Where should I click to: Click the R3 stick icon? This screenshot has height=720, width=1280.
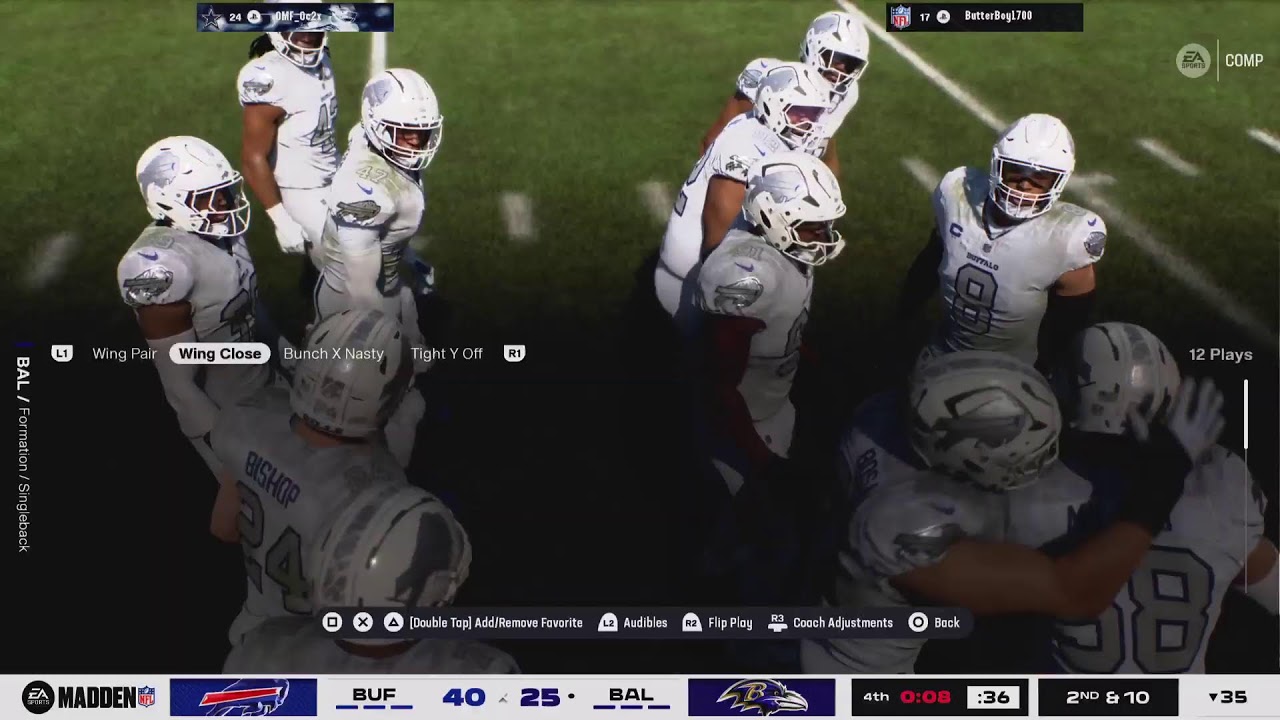(777, 622)
